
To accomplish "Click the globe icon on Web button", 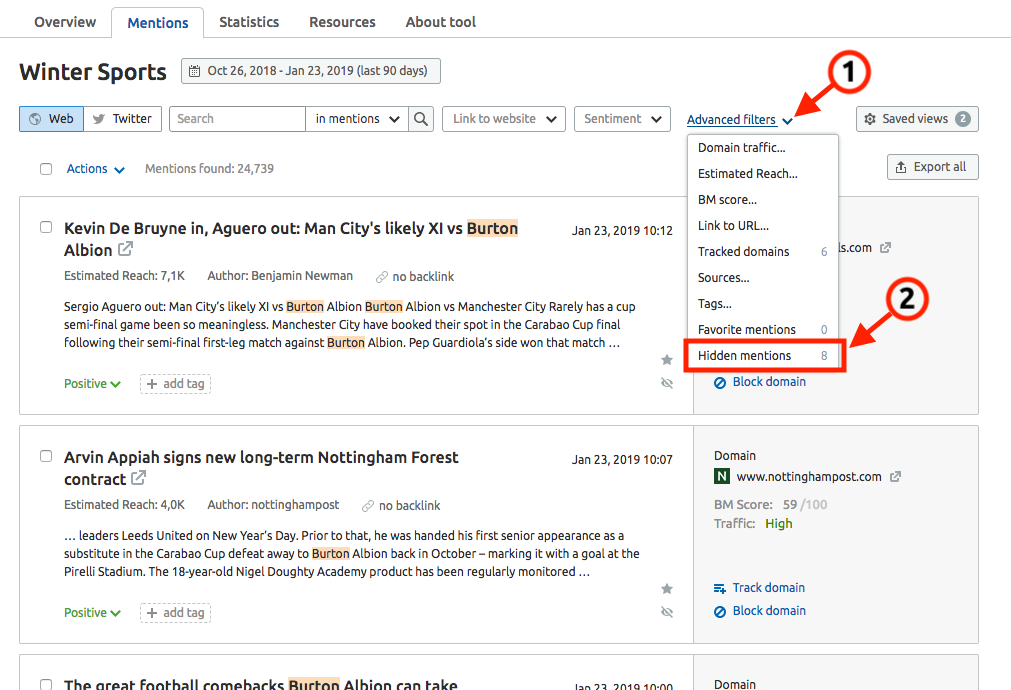I will pos(35,119).
